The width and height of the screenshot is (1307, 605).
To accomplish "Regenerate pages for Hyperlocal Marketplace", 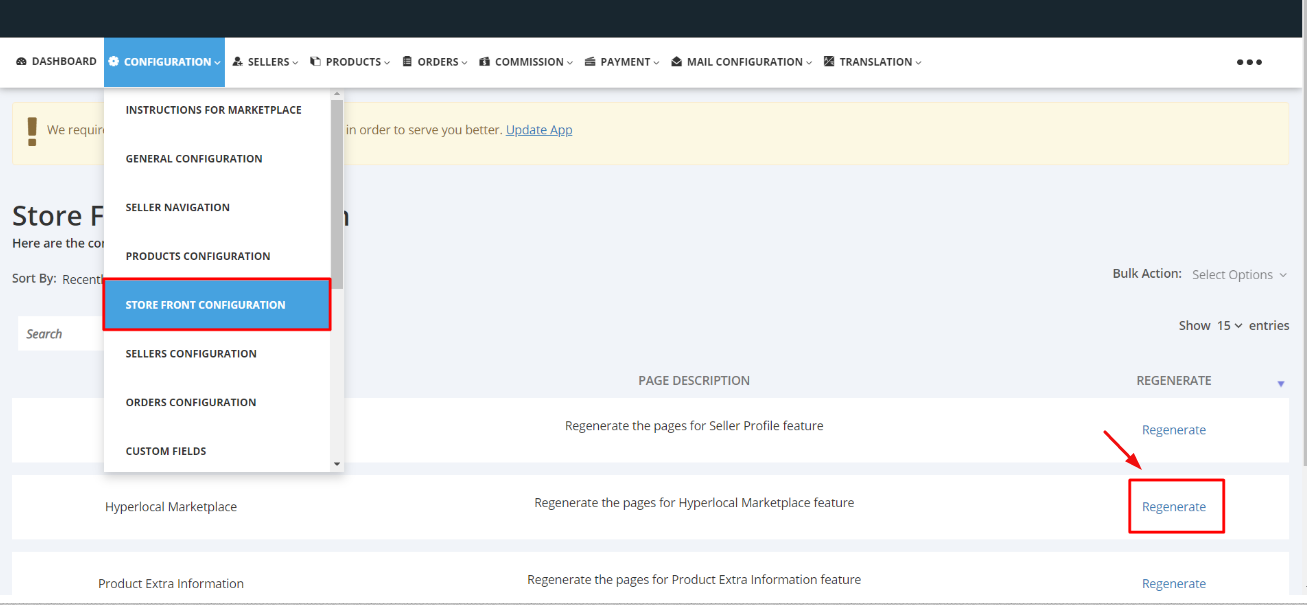I will (1174, 506).
